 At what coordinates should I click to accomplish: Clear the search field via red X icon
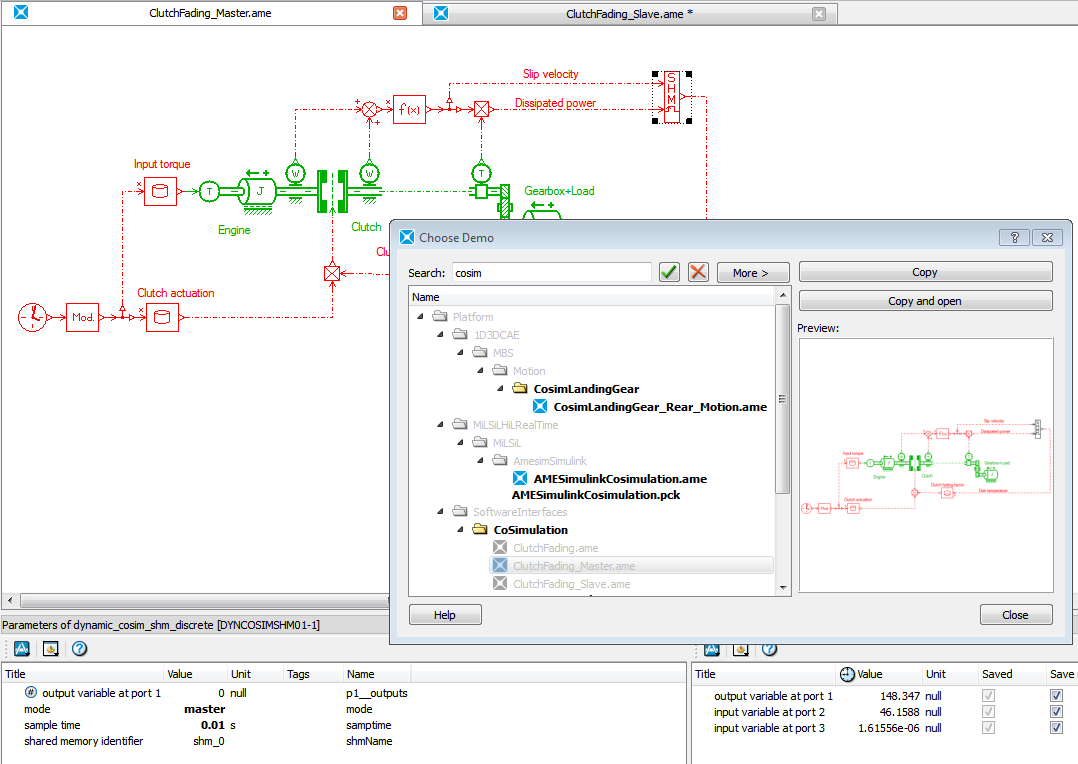(x=697, y=271)
